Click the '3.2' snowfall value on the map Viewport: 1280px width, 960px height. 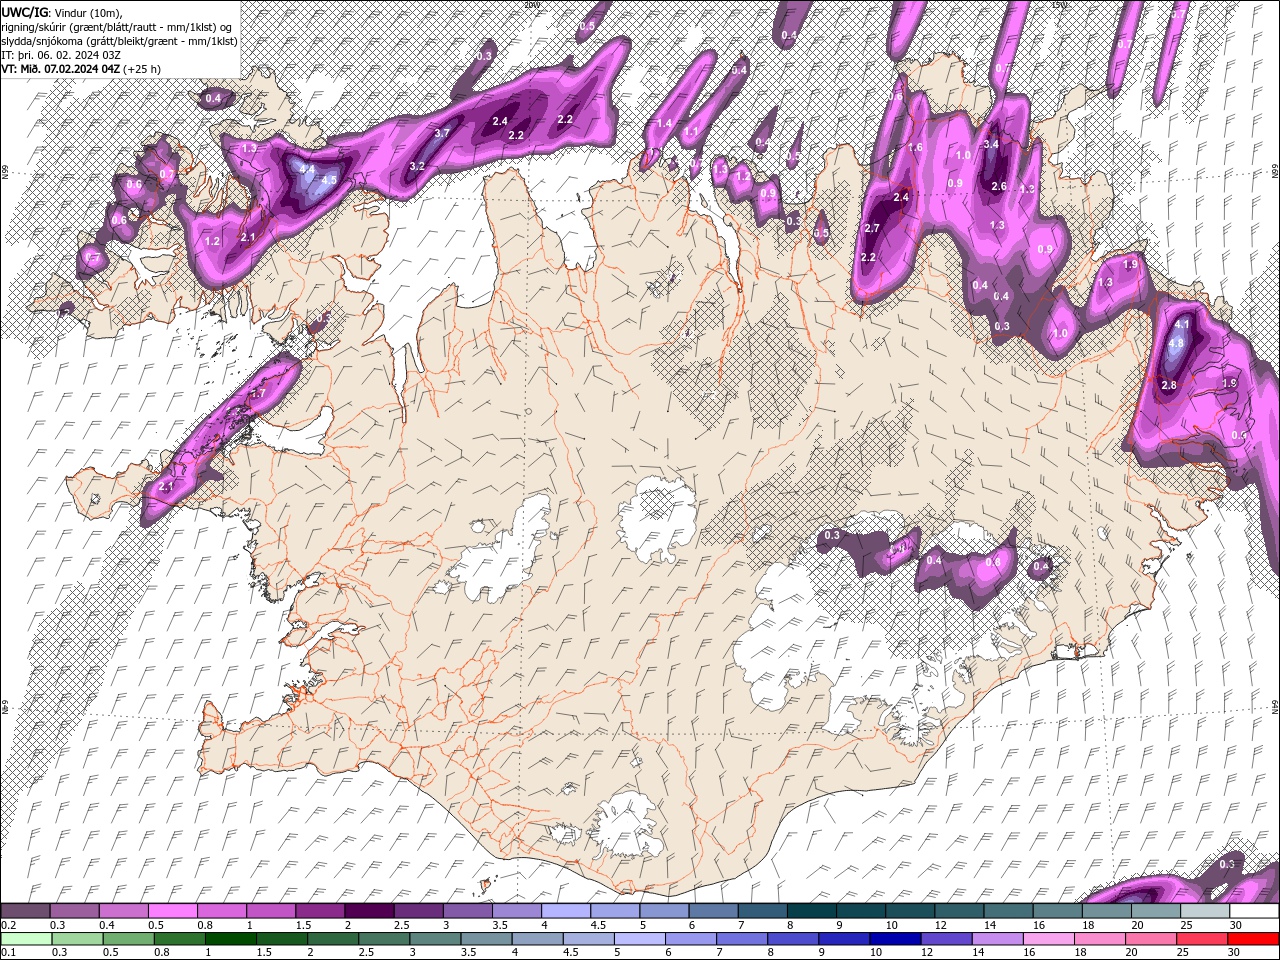tap(417, 166)
